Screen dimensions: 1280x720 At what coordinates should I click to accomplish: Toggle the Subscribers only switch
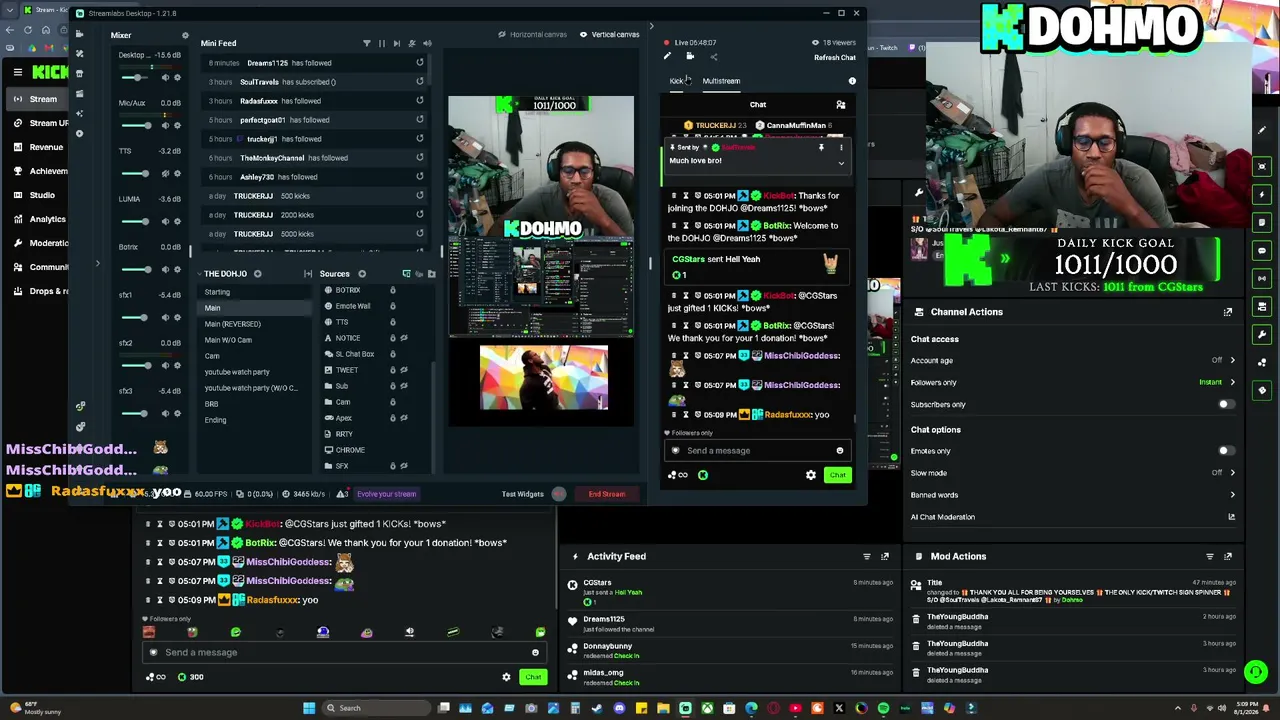[x=1225, y=405]
